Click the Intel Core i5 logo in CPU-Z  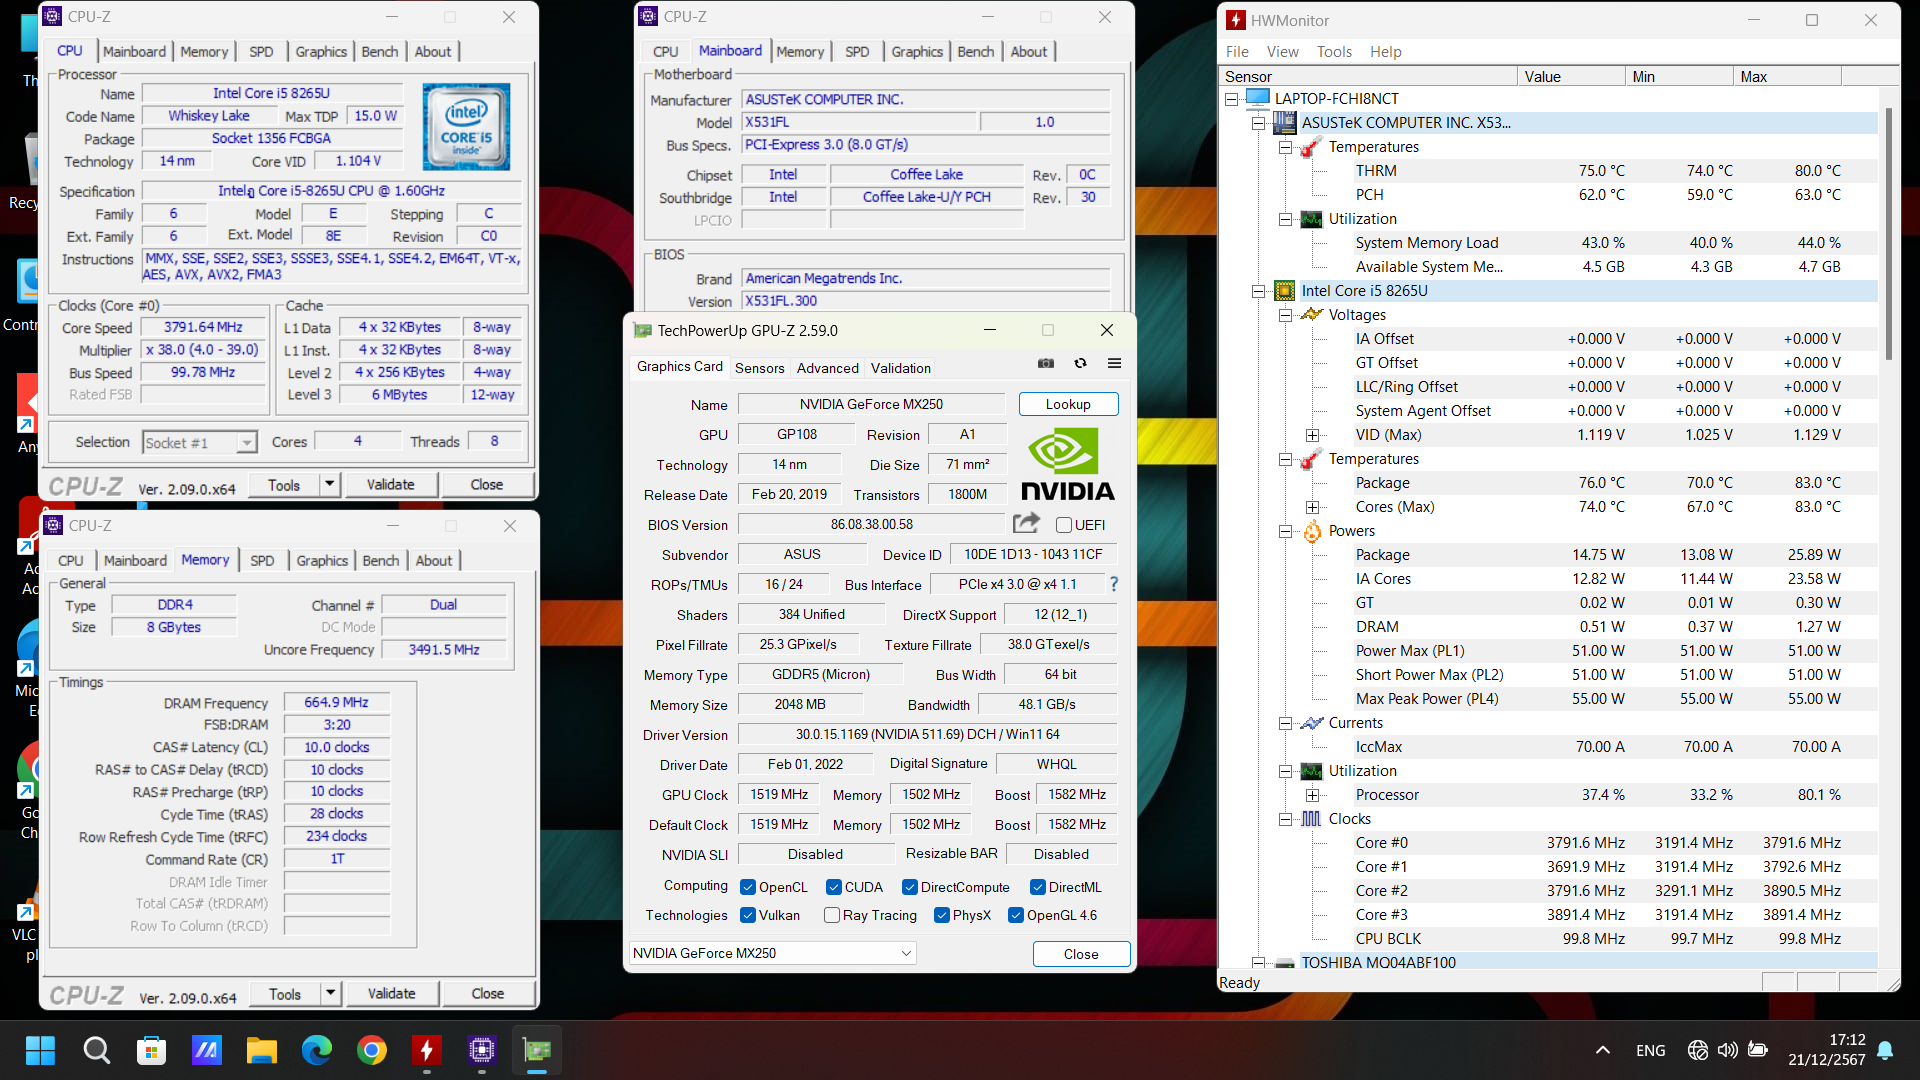pos(466,126)
